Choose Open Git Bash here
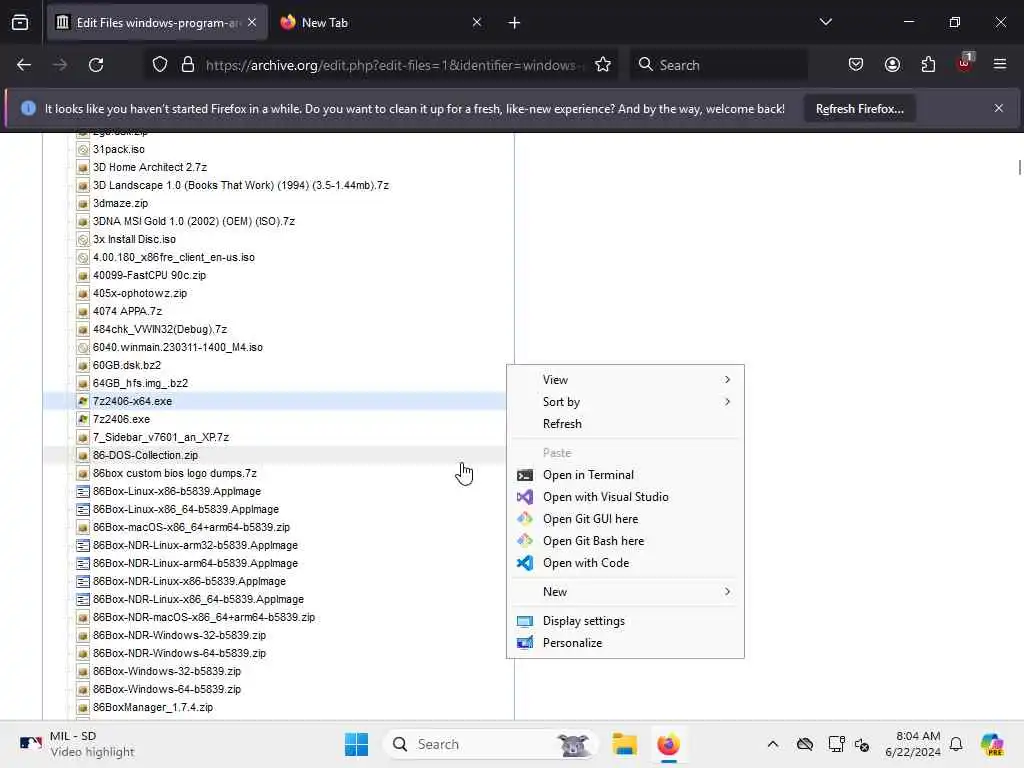Viewport: 1024px width, 768px height. pyautogui.click(x=625, y=541)
